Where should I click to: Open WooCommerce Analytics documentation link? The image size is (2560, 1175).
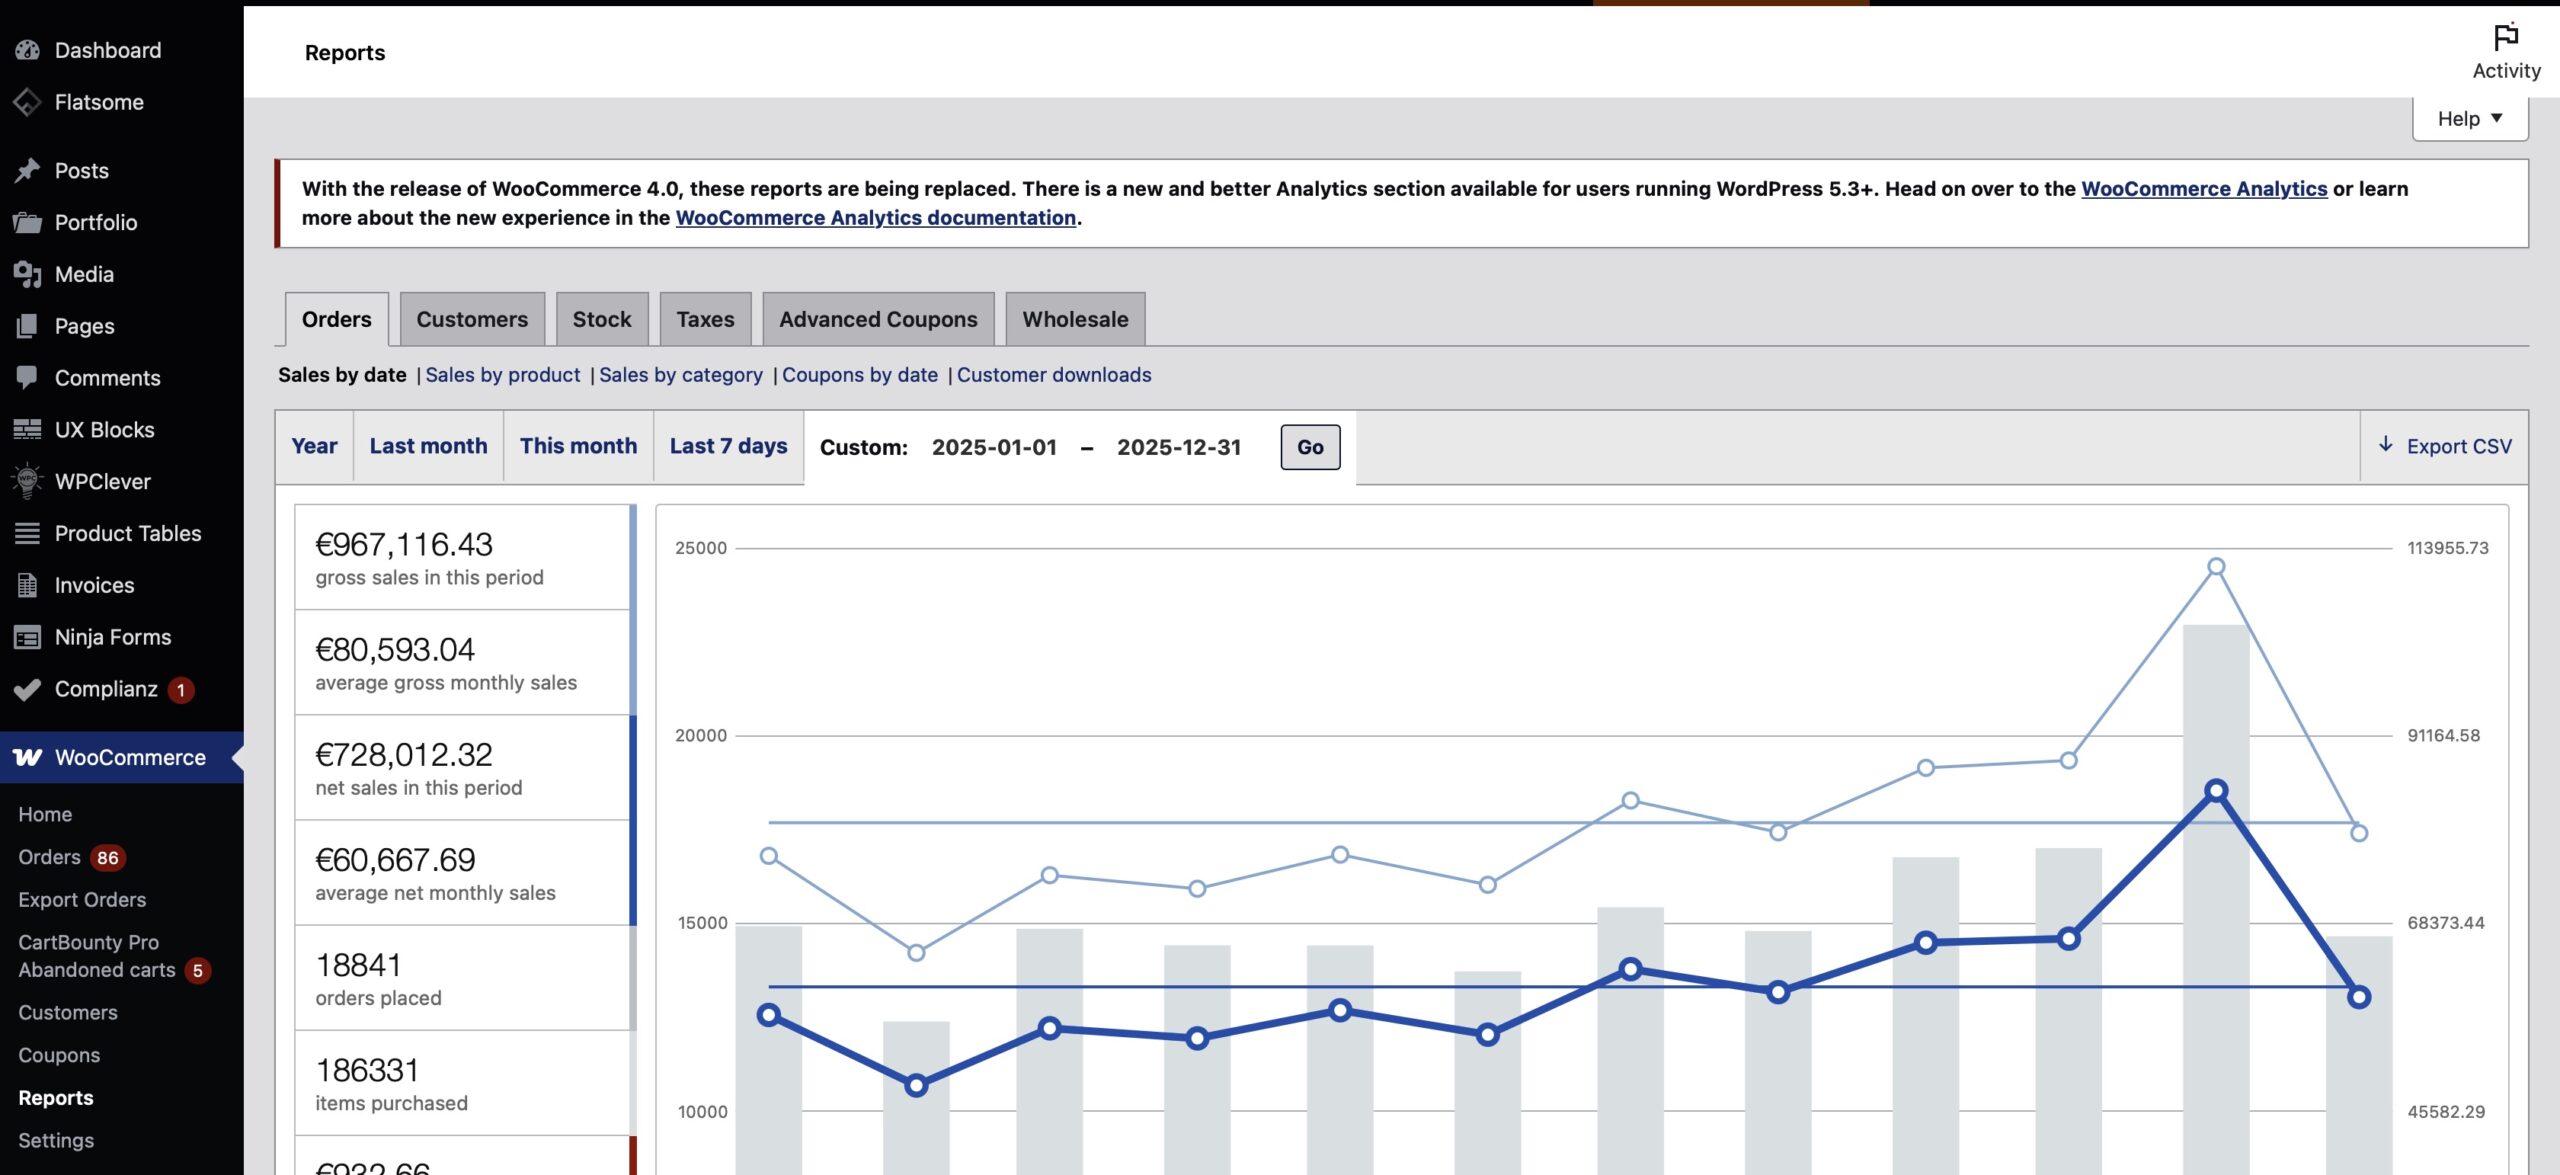click(875, 218)
